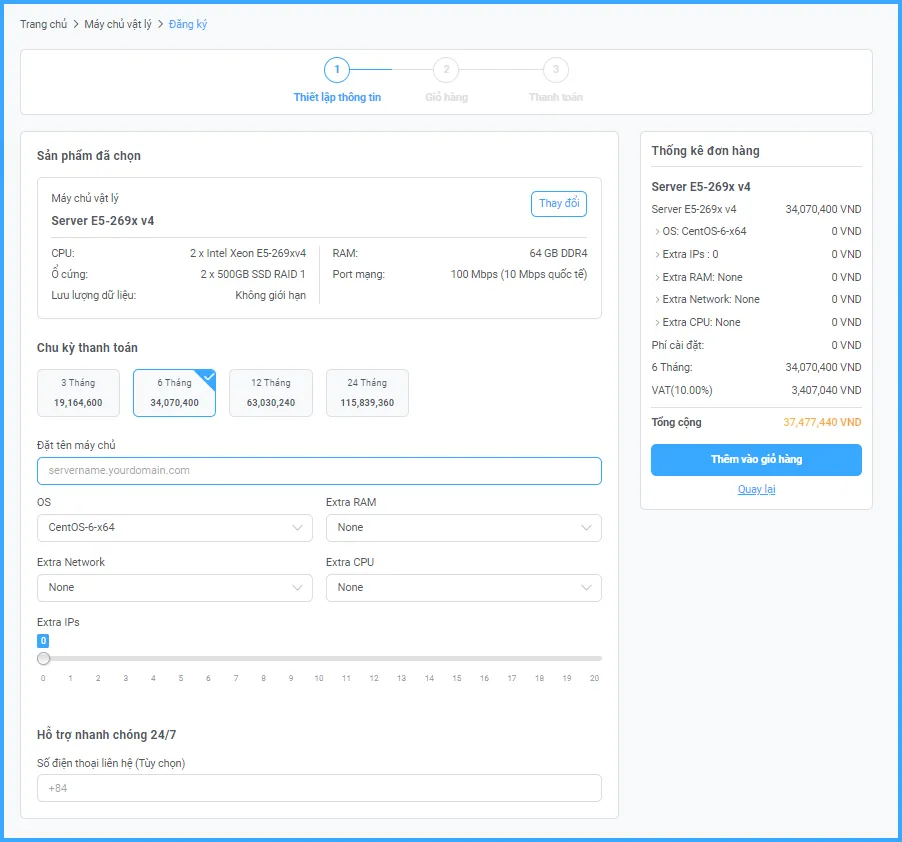Expand the Extra Network order line chevron
Image resolution: width=902 pixels, height=842 pixels.
tap(657, 300)
